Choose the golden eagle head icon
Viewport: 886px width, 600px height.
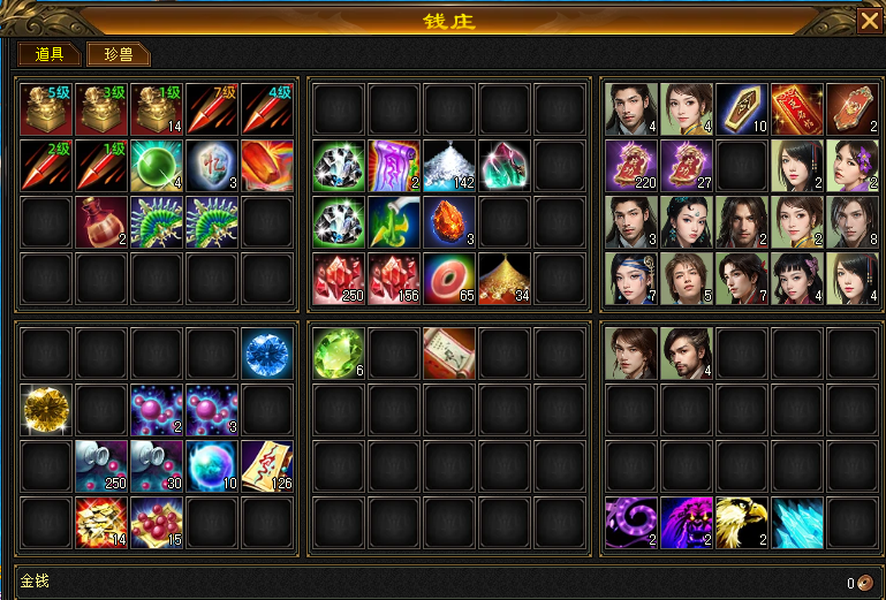coord(742,523)
